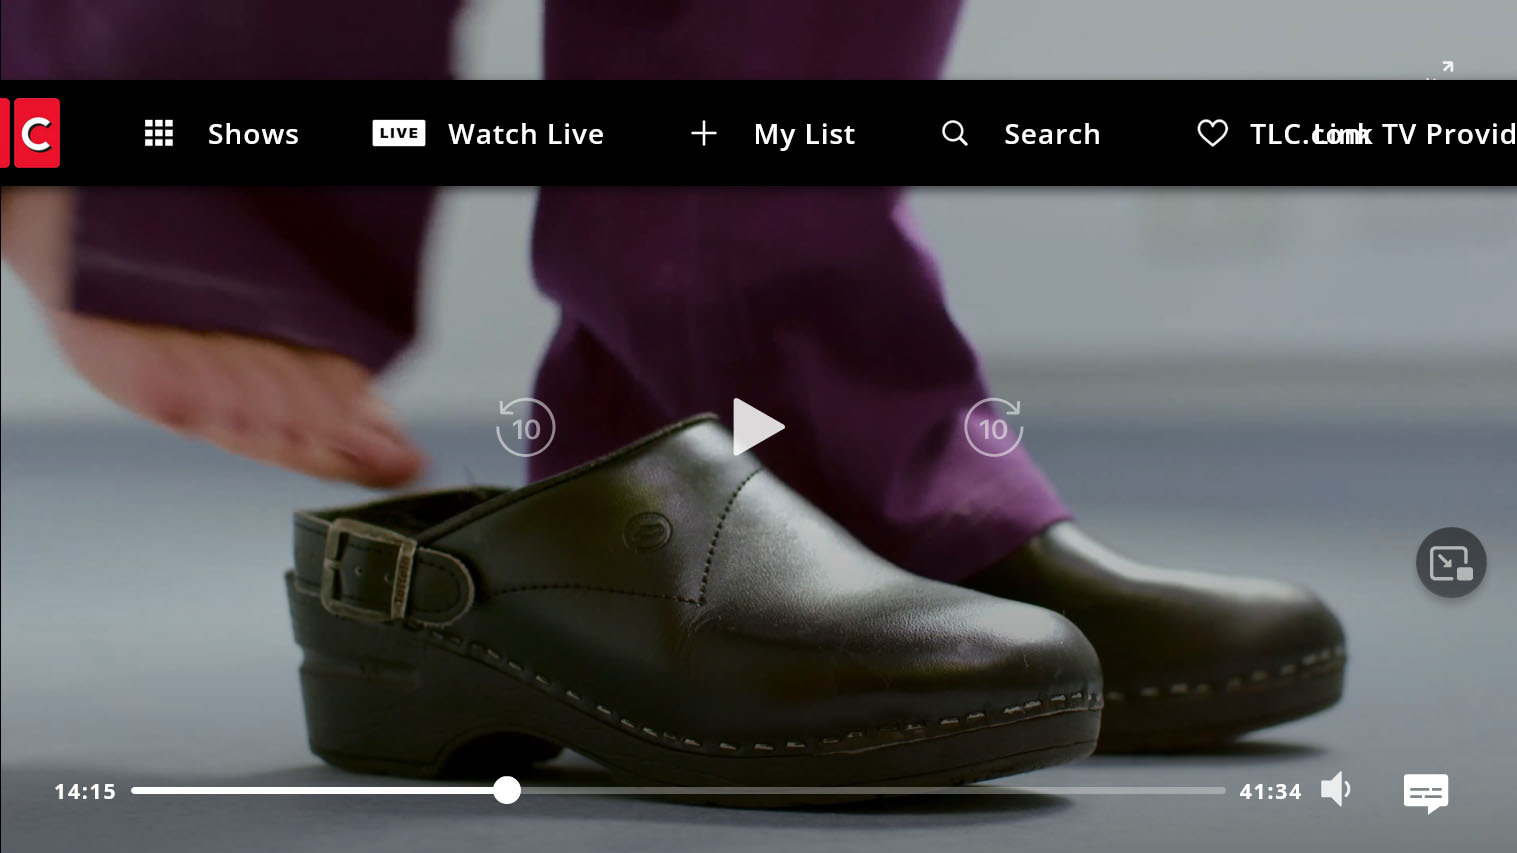
Task: Click the Search text label
Action: 1052,134
